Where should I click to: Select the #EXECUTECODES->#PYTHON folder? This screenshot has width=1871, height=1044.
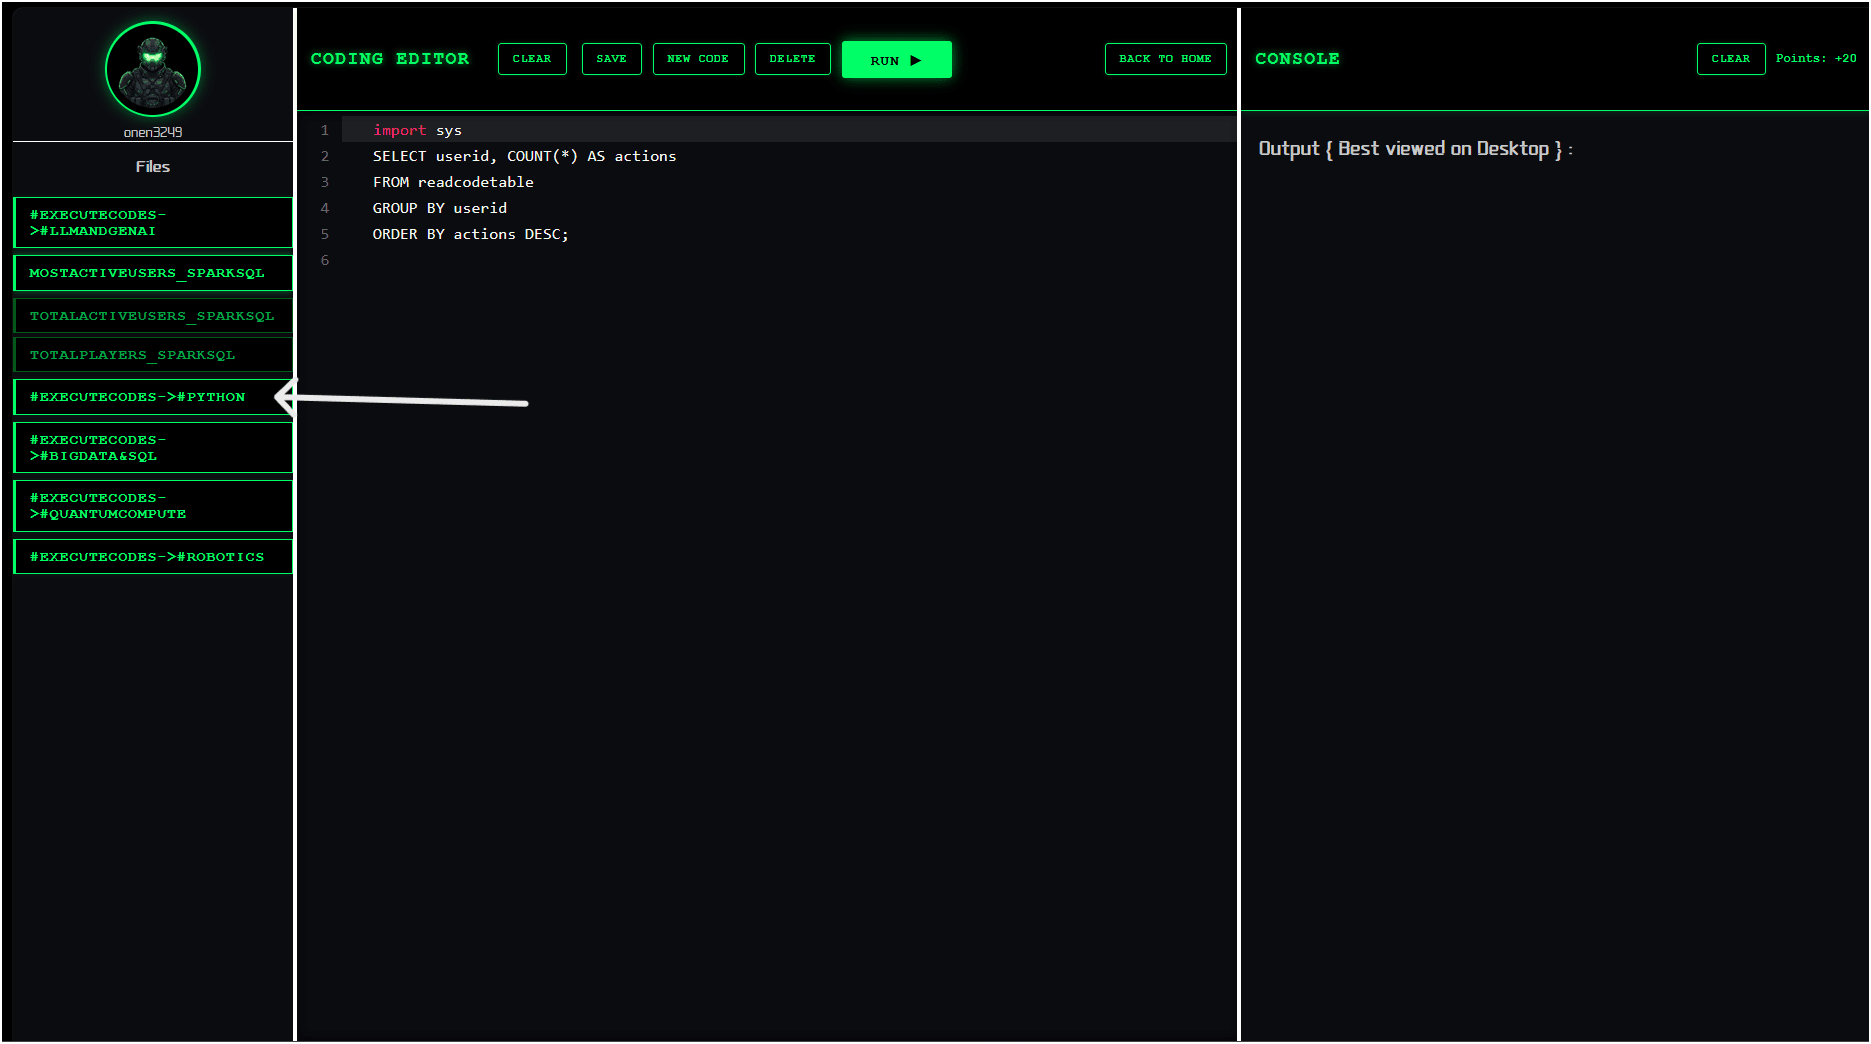153,397
